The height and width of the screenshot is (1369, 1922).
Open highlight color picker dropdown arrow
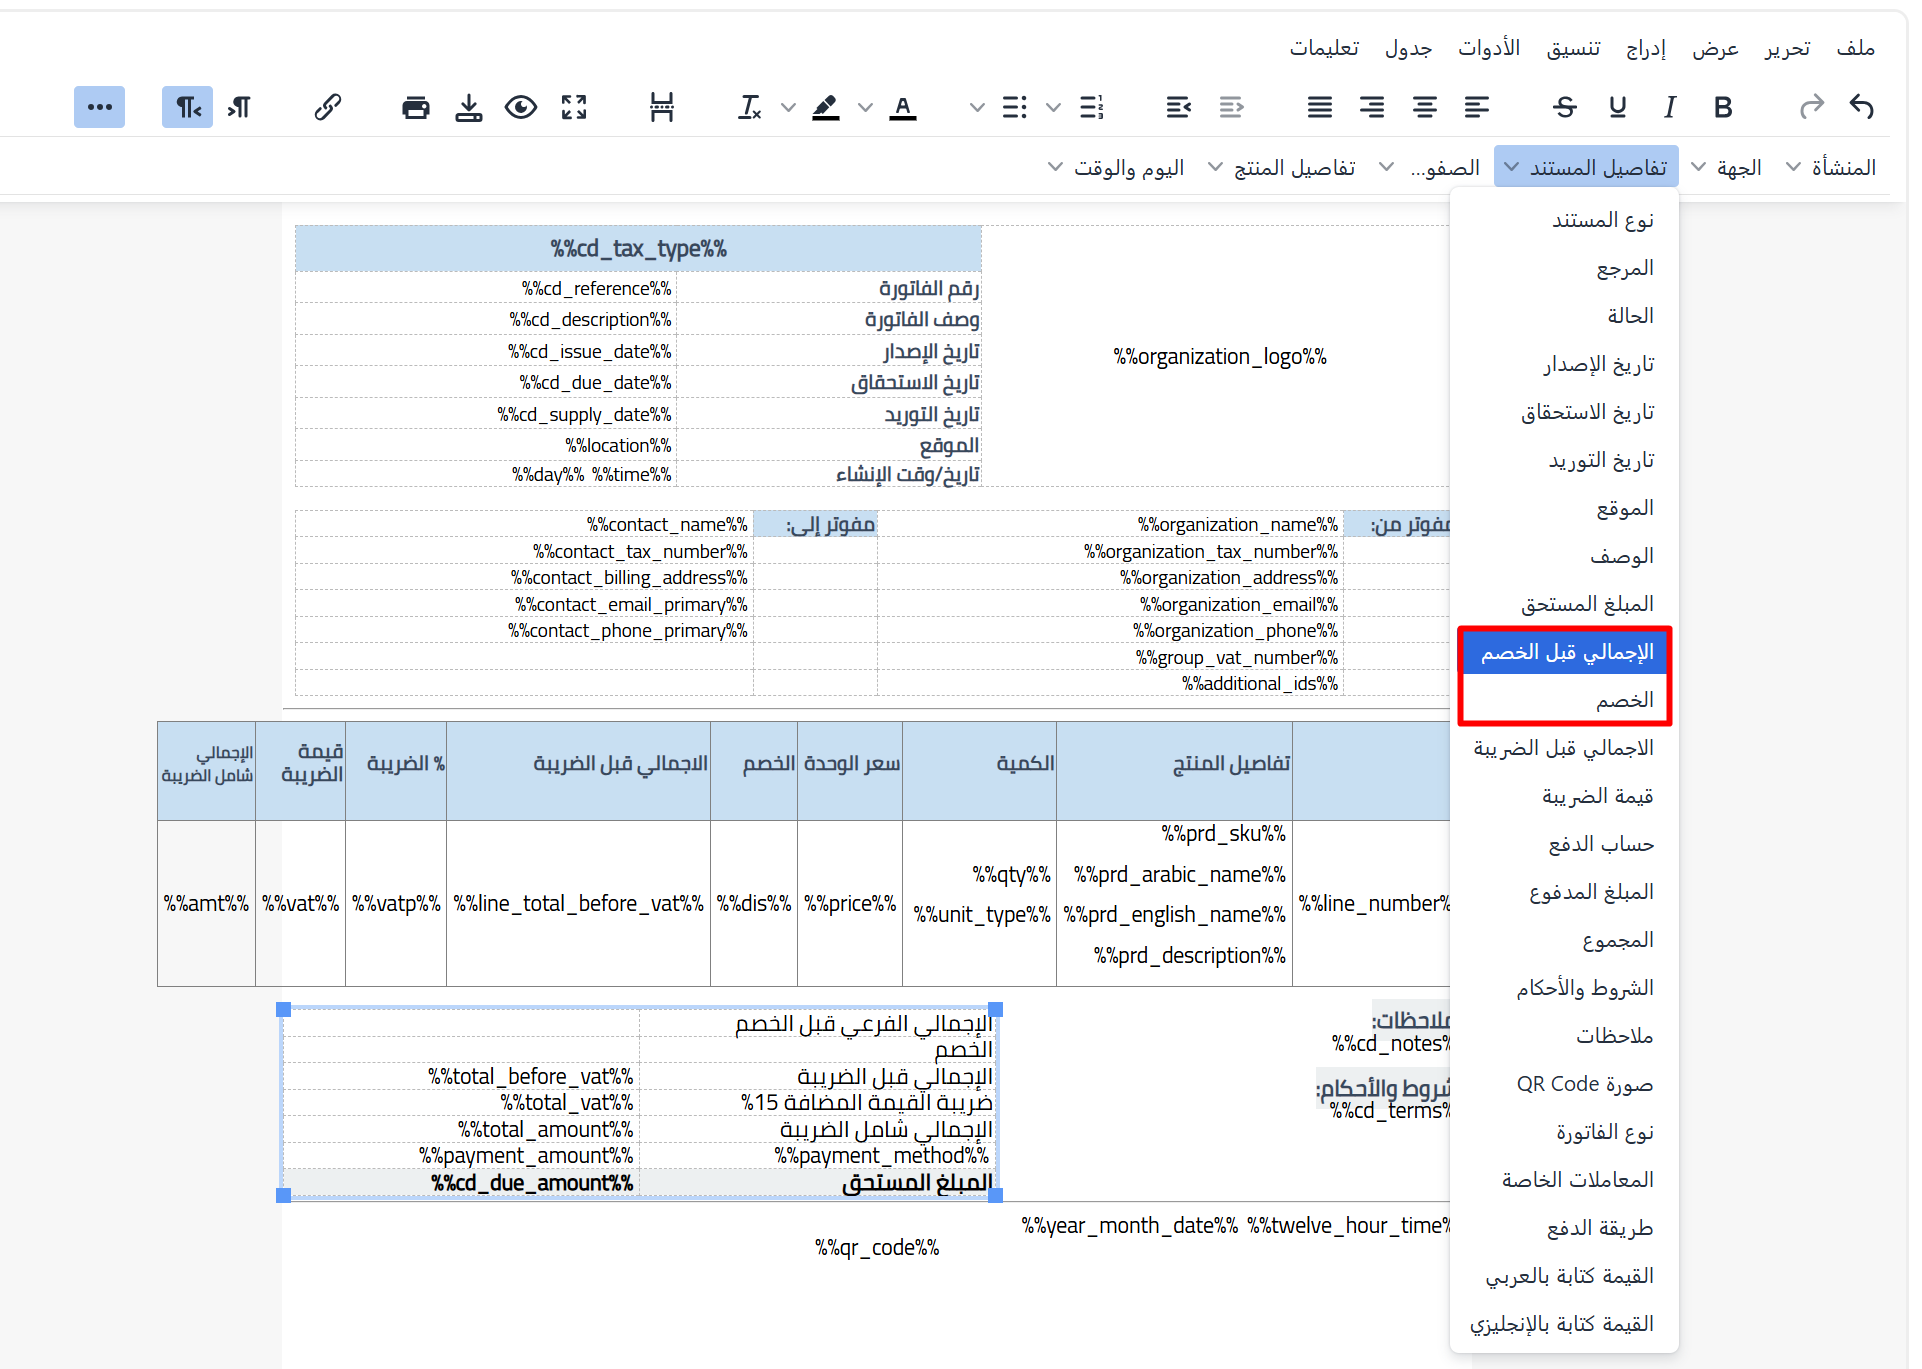coord(788,107)
